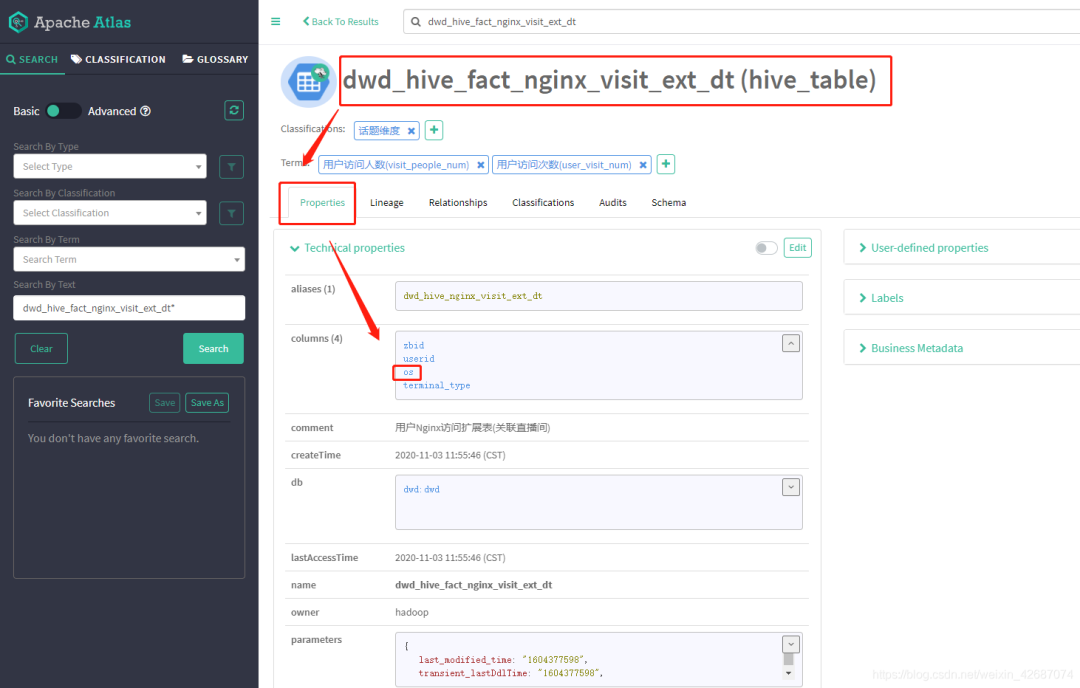Open the Select Type dropdown

(110, 167)
